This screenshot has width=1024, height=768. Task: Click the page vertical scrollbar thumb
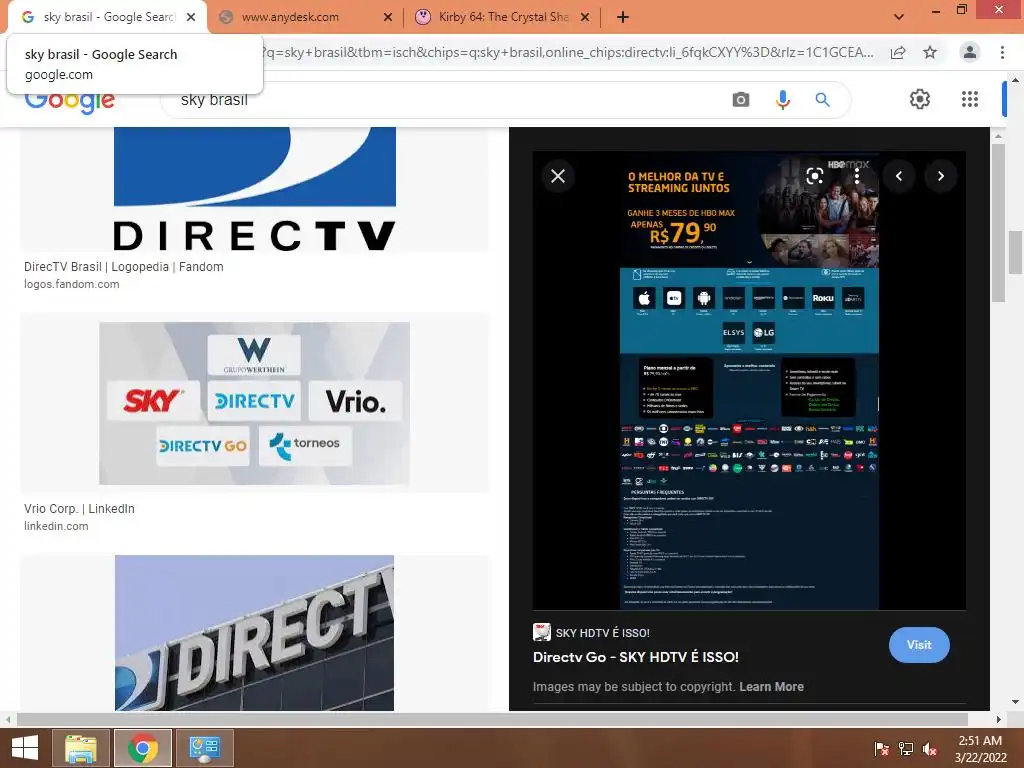pos(1016,253)
